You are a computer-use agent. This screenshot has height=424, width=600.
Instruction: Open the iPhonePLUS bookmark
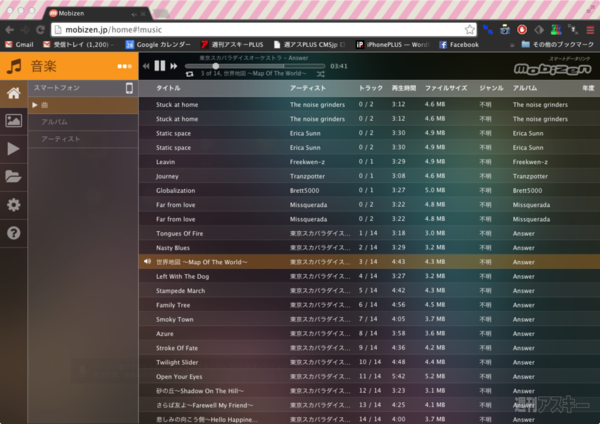(x=393, y=45)
